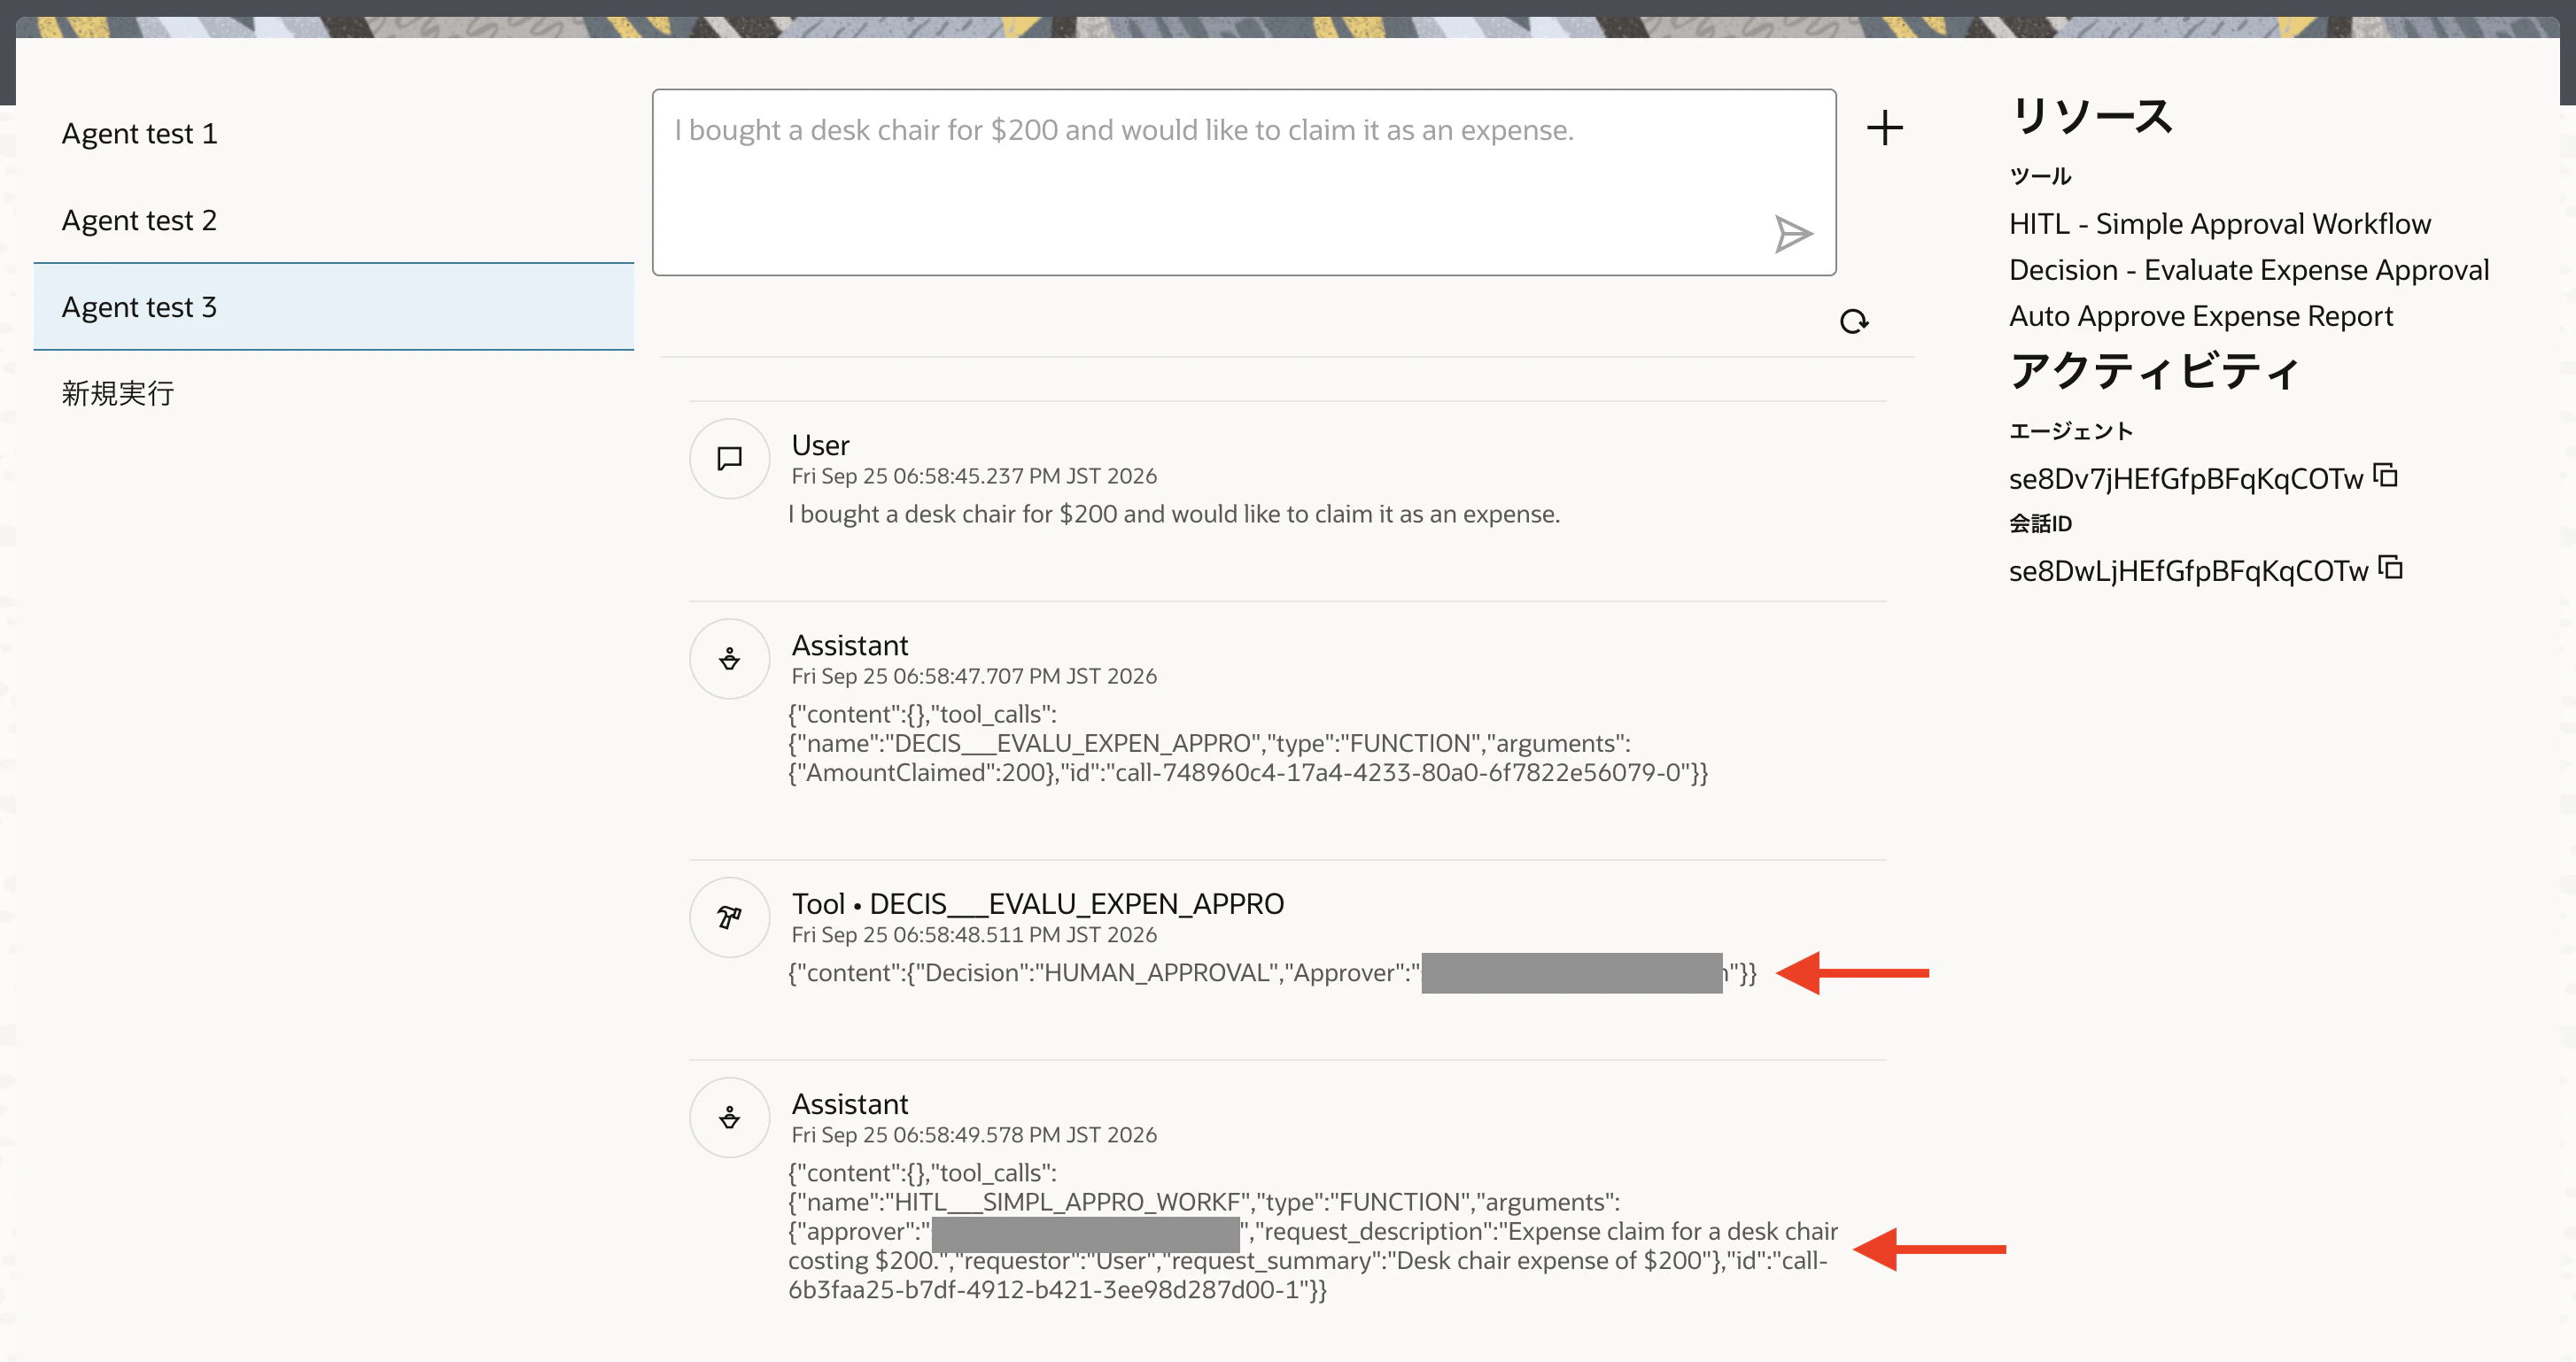Image resolution: width=2576 pixels, height=1362 pixels.
Task: Click the ツール label
Action: coord(2040,176)
